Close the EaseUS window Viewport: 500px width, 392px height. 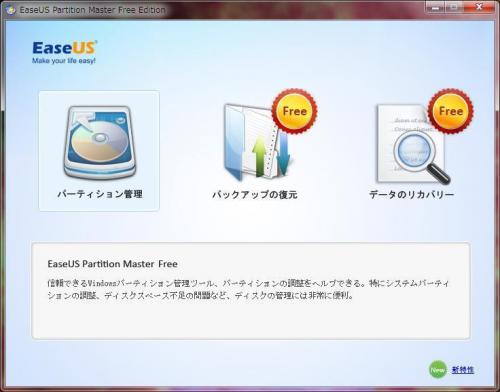click(479, 7)
